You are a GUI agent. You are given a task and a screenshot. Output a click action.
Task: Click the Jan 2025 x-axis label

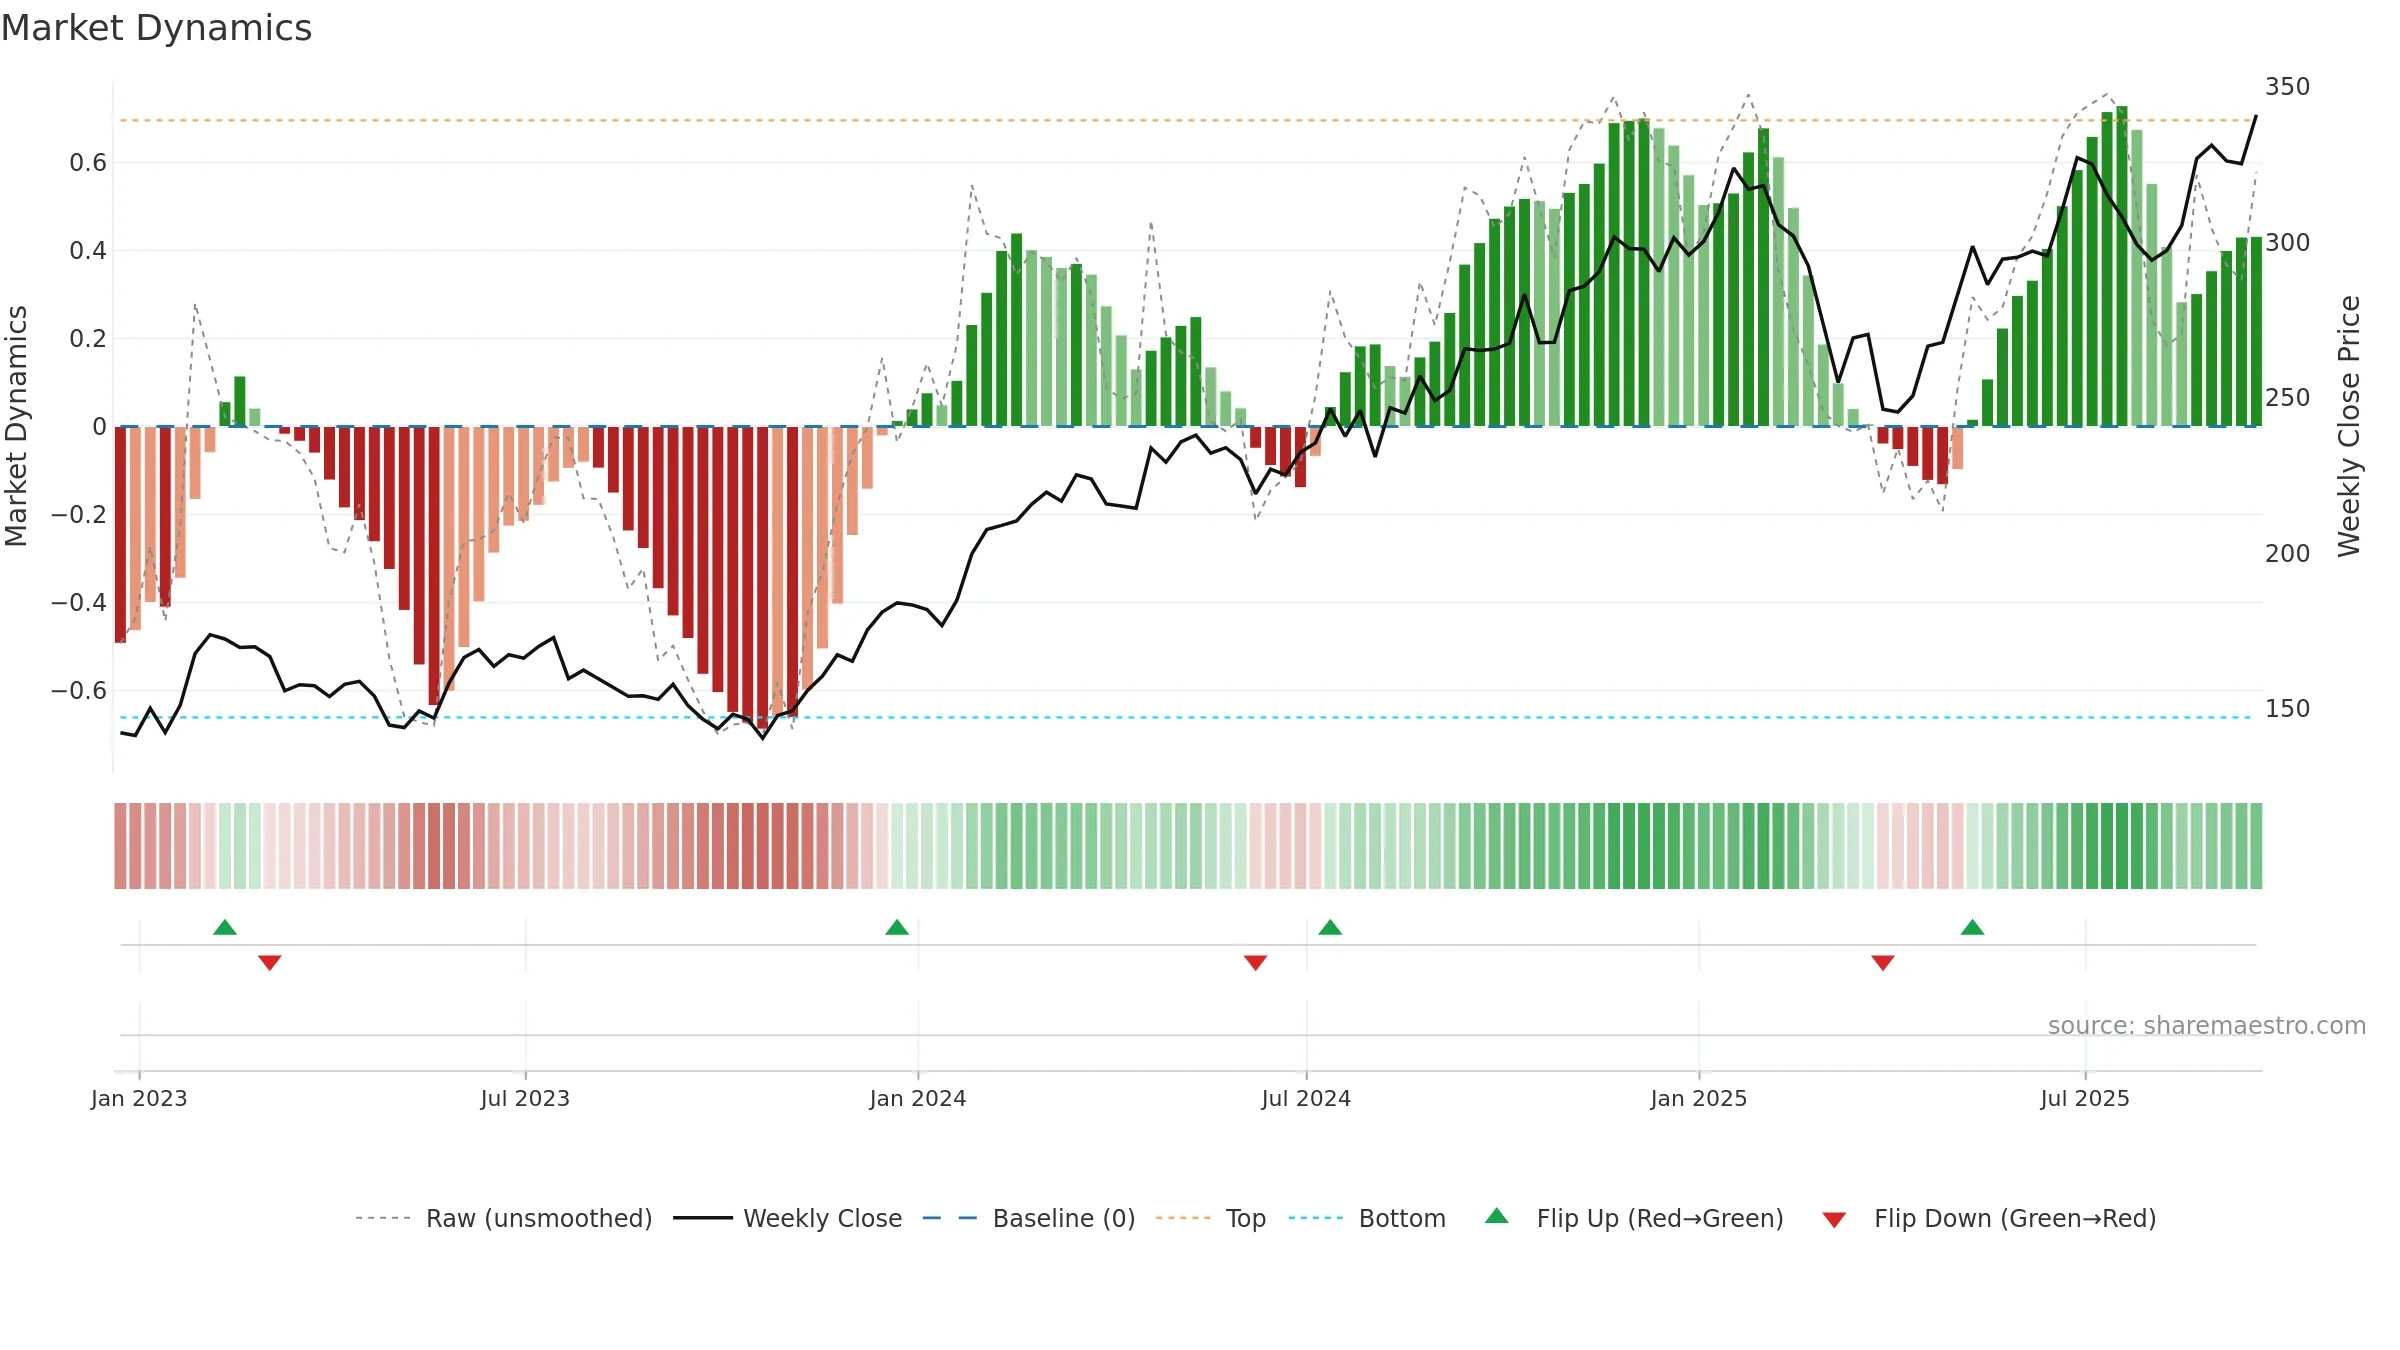(1699, 1098)
